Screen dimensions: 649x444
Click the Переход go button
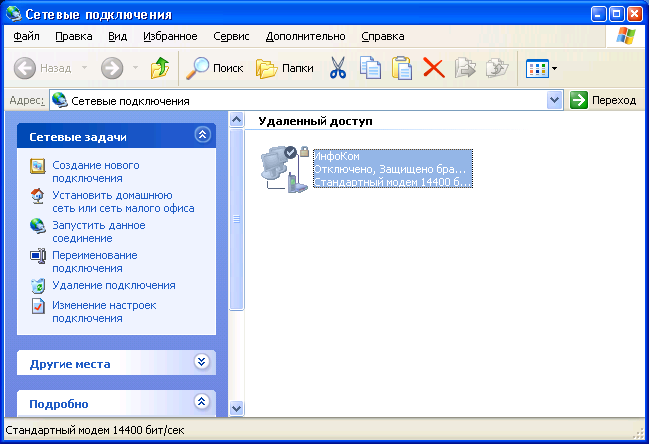[x=603, y=100]
